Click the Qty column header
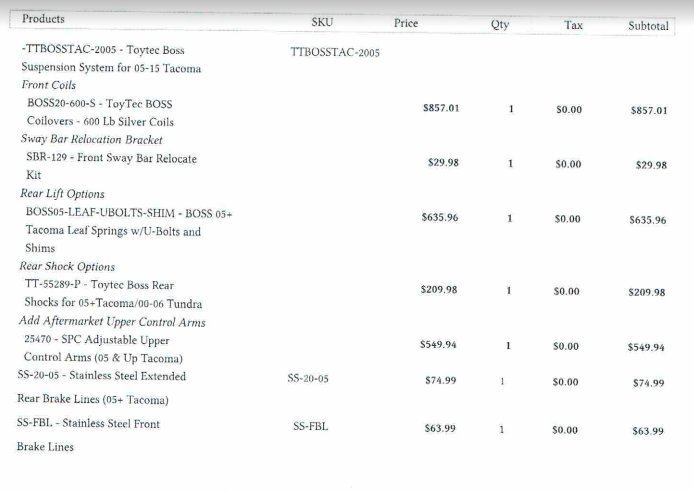 point(500,24)
